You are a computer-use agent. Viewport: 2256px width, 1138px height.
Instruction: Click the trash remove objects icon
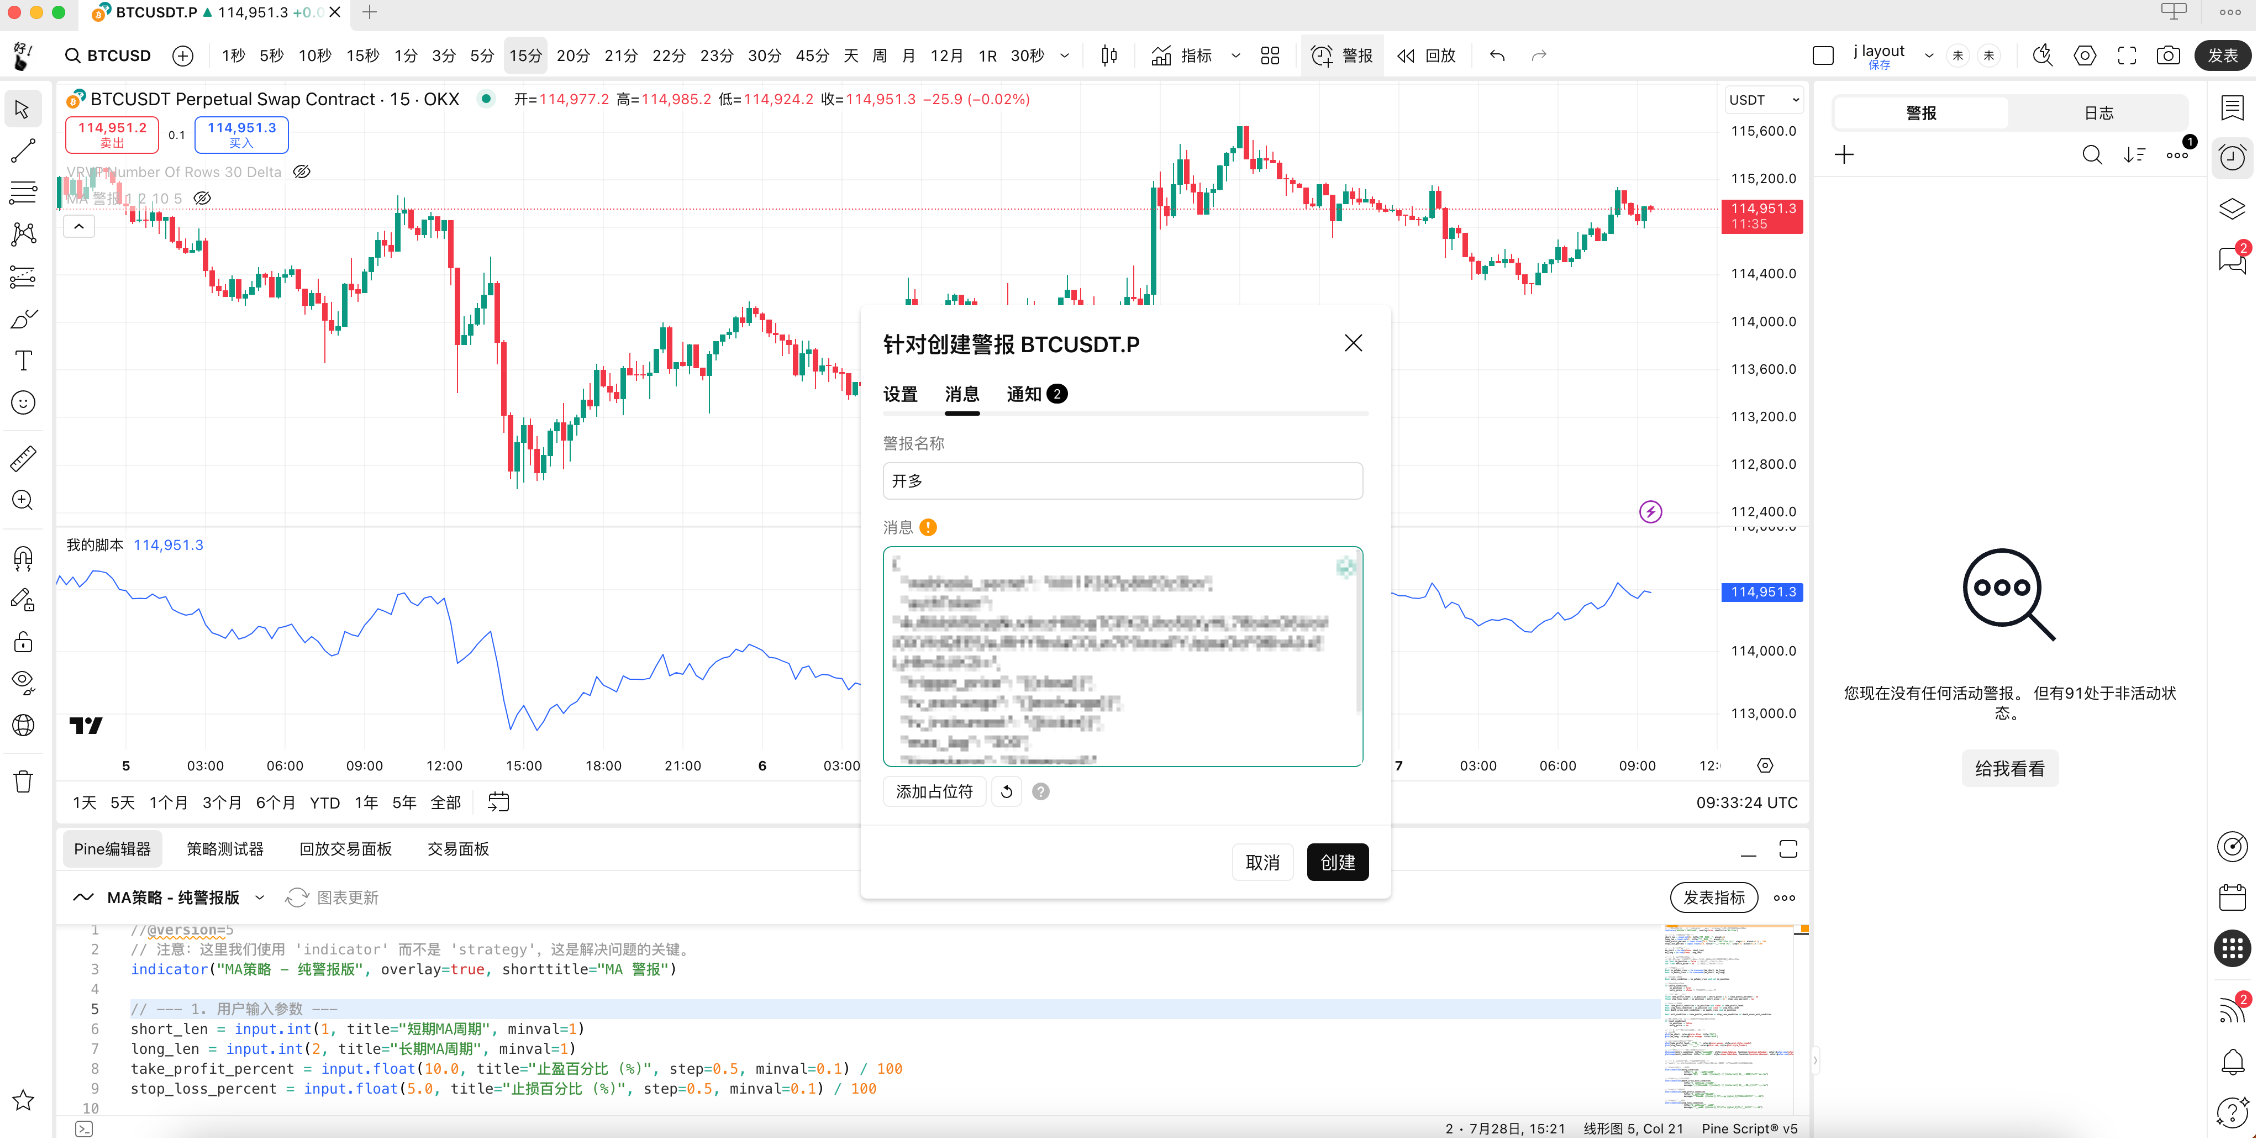coord(23,782)
